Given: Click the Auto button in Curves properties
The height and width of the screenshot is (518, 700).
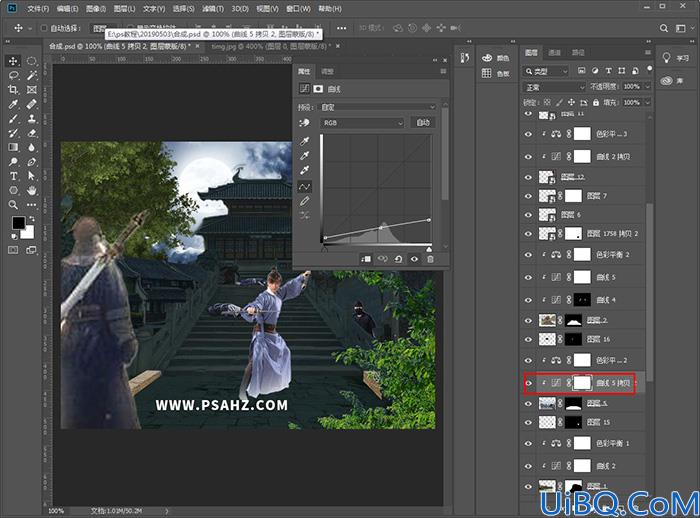Looking at the screenshot, I should 423,122.
